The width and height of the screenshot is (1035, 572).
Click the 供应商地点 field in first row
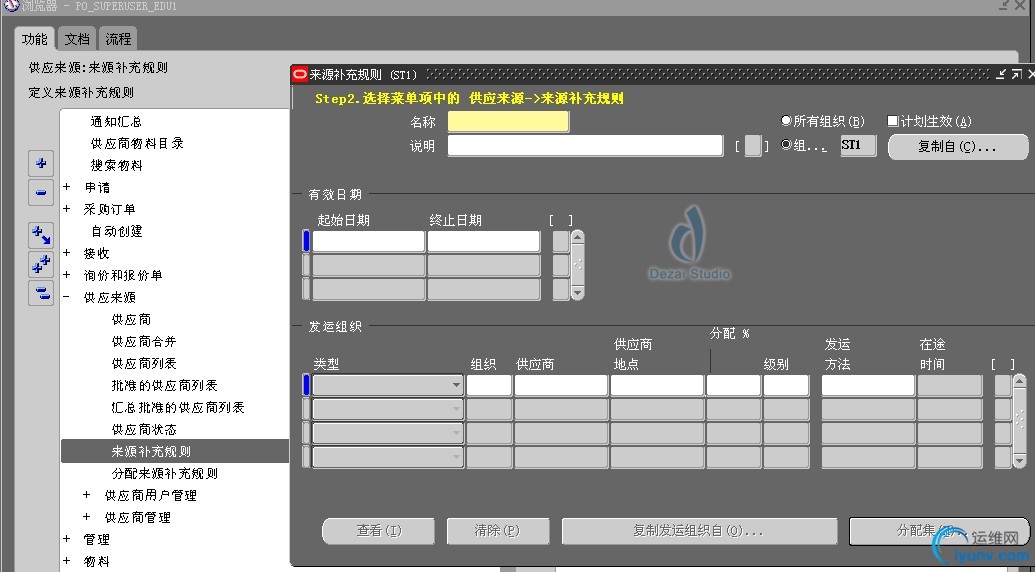pos(657,385)
